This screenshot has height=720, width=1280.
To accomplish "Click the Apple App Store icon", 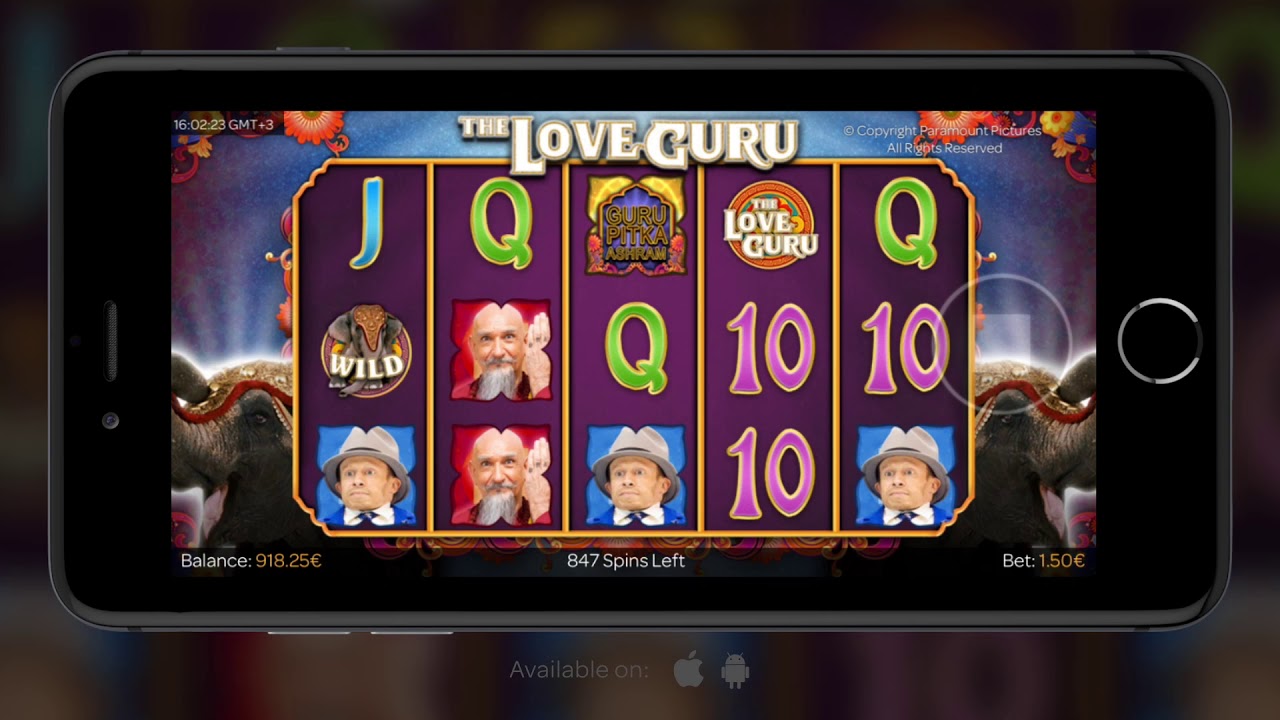I will (688, 670).
